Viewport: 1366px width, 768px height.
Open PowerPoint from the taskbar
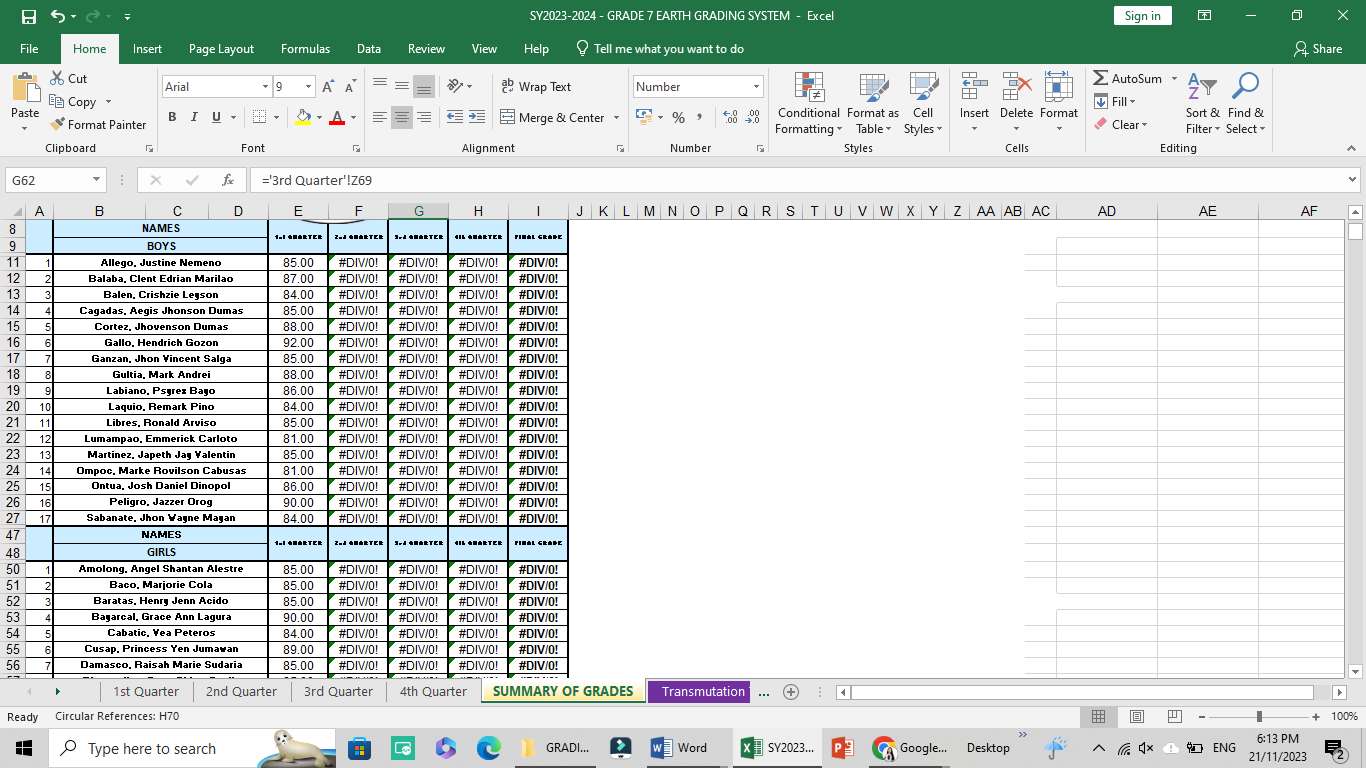pyautogui.click(x=842, y=748)
